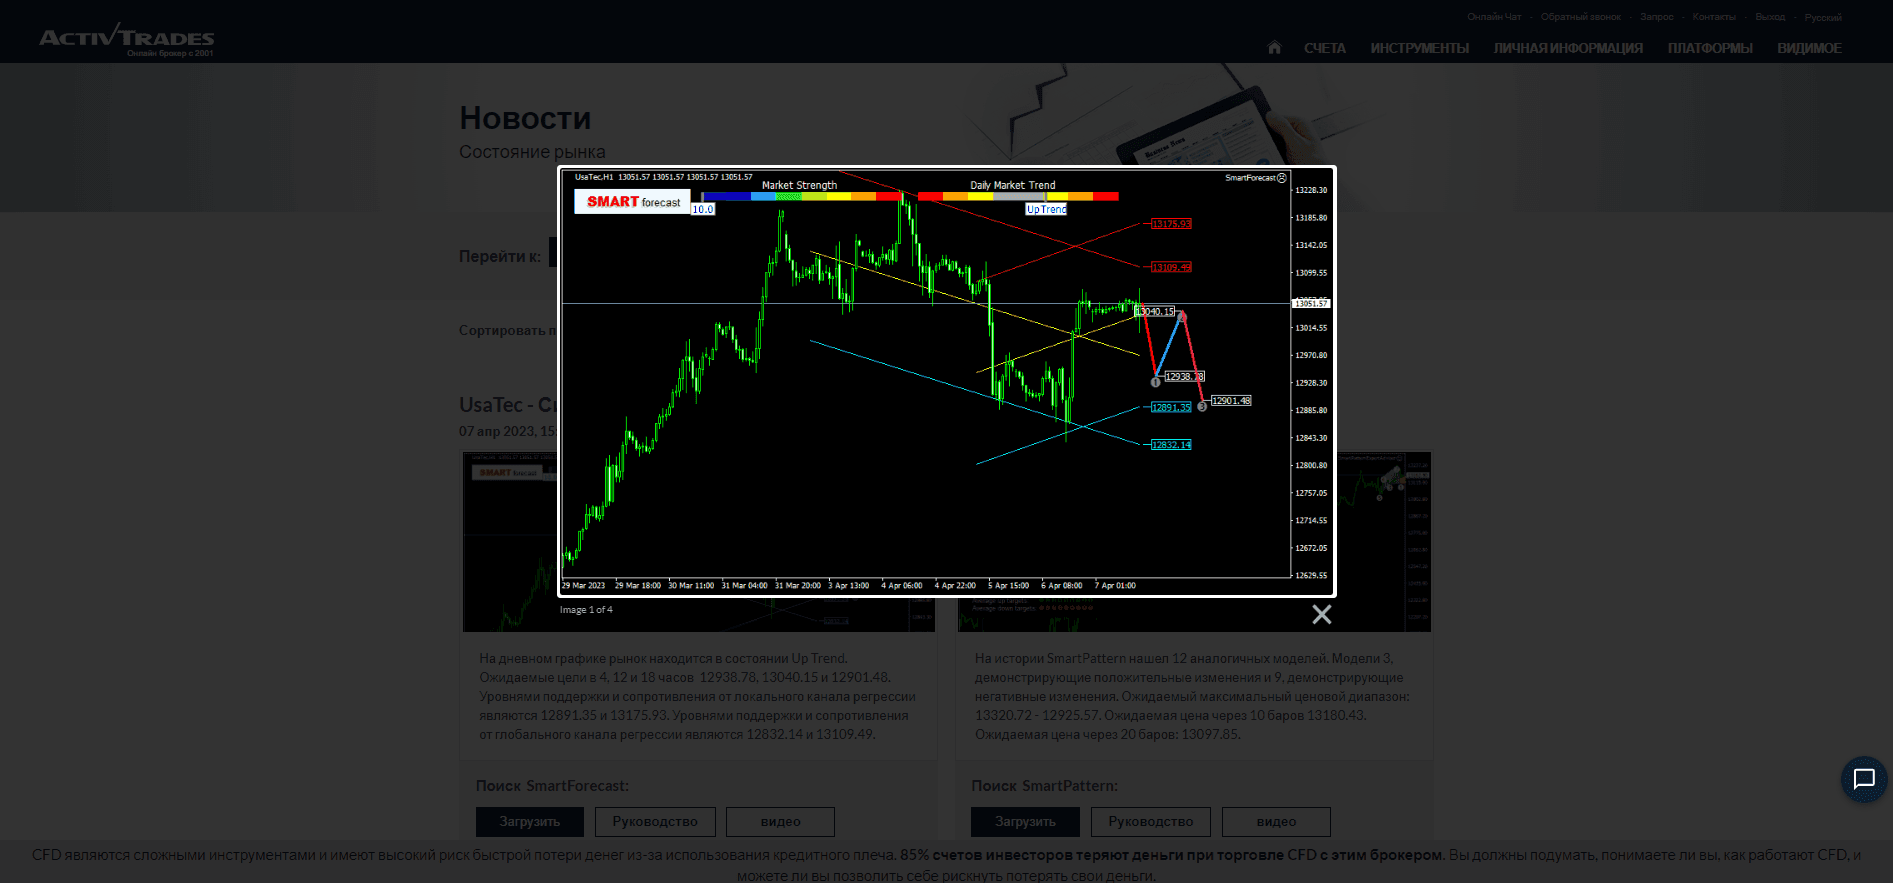Click the '07 апр 2023' article date
The height and width of the screenshot is (883, 1893).
pyautogui.click(x=508, y=431)
